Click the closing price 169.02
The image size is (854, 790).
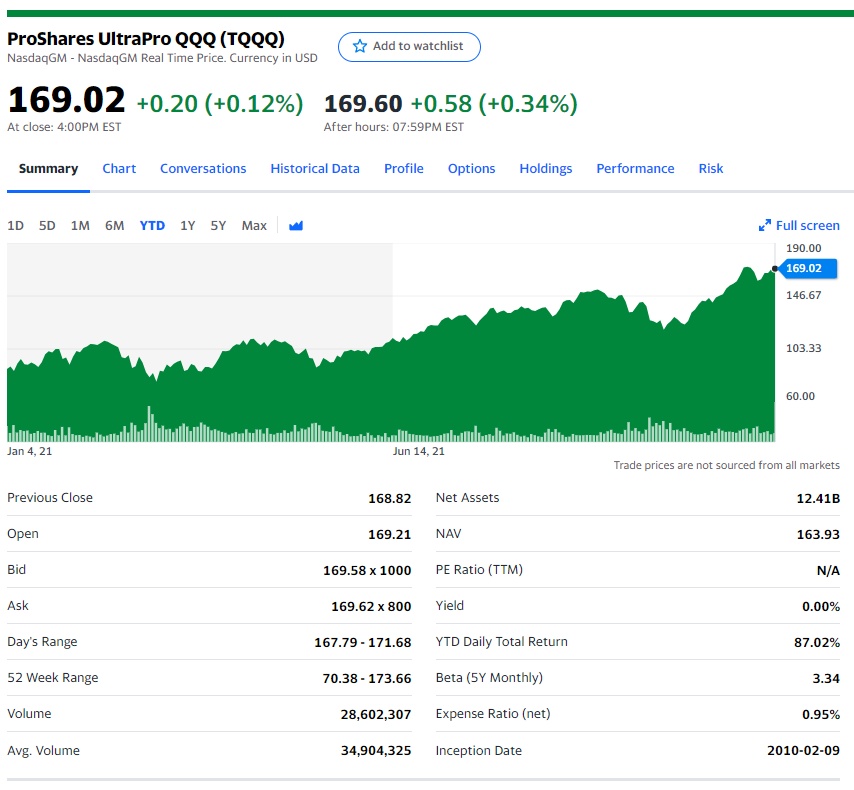[66, 100]
